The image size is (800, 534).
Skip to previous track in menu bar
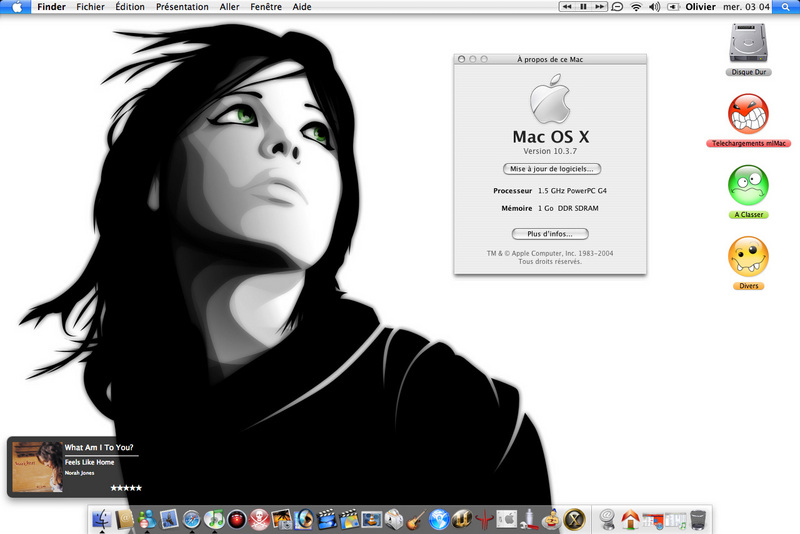pyautogui.click(x=567, y=7)
